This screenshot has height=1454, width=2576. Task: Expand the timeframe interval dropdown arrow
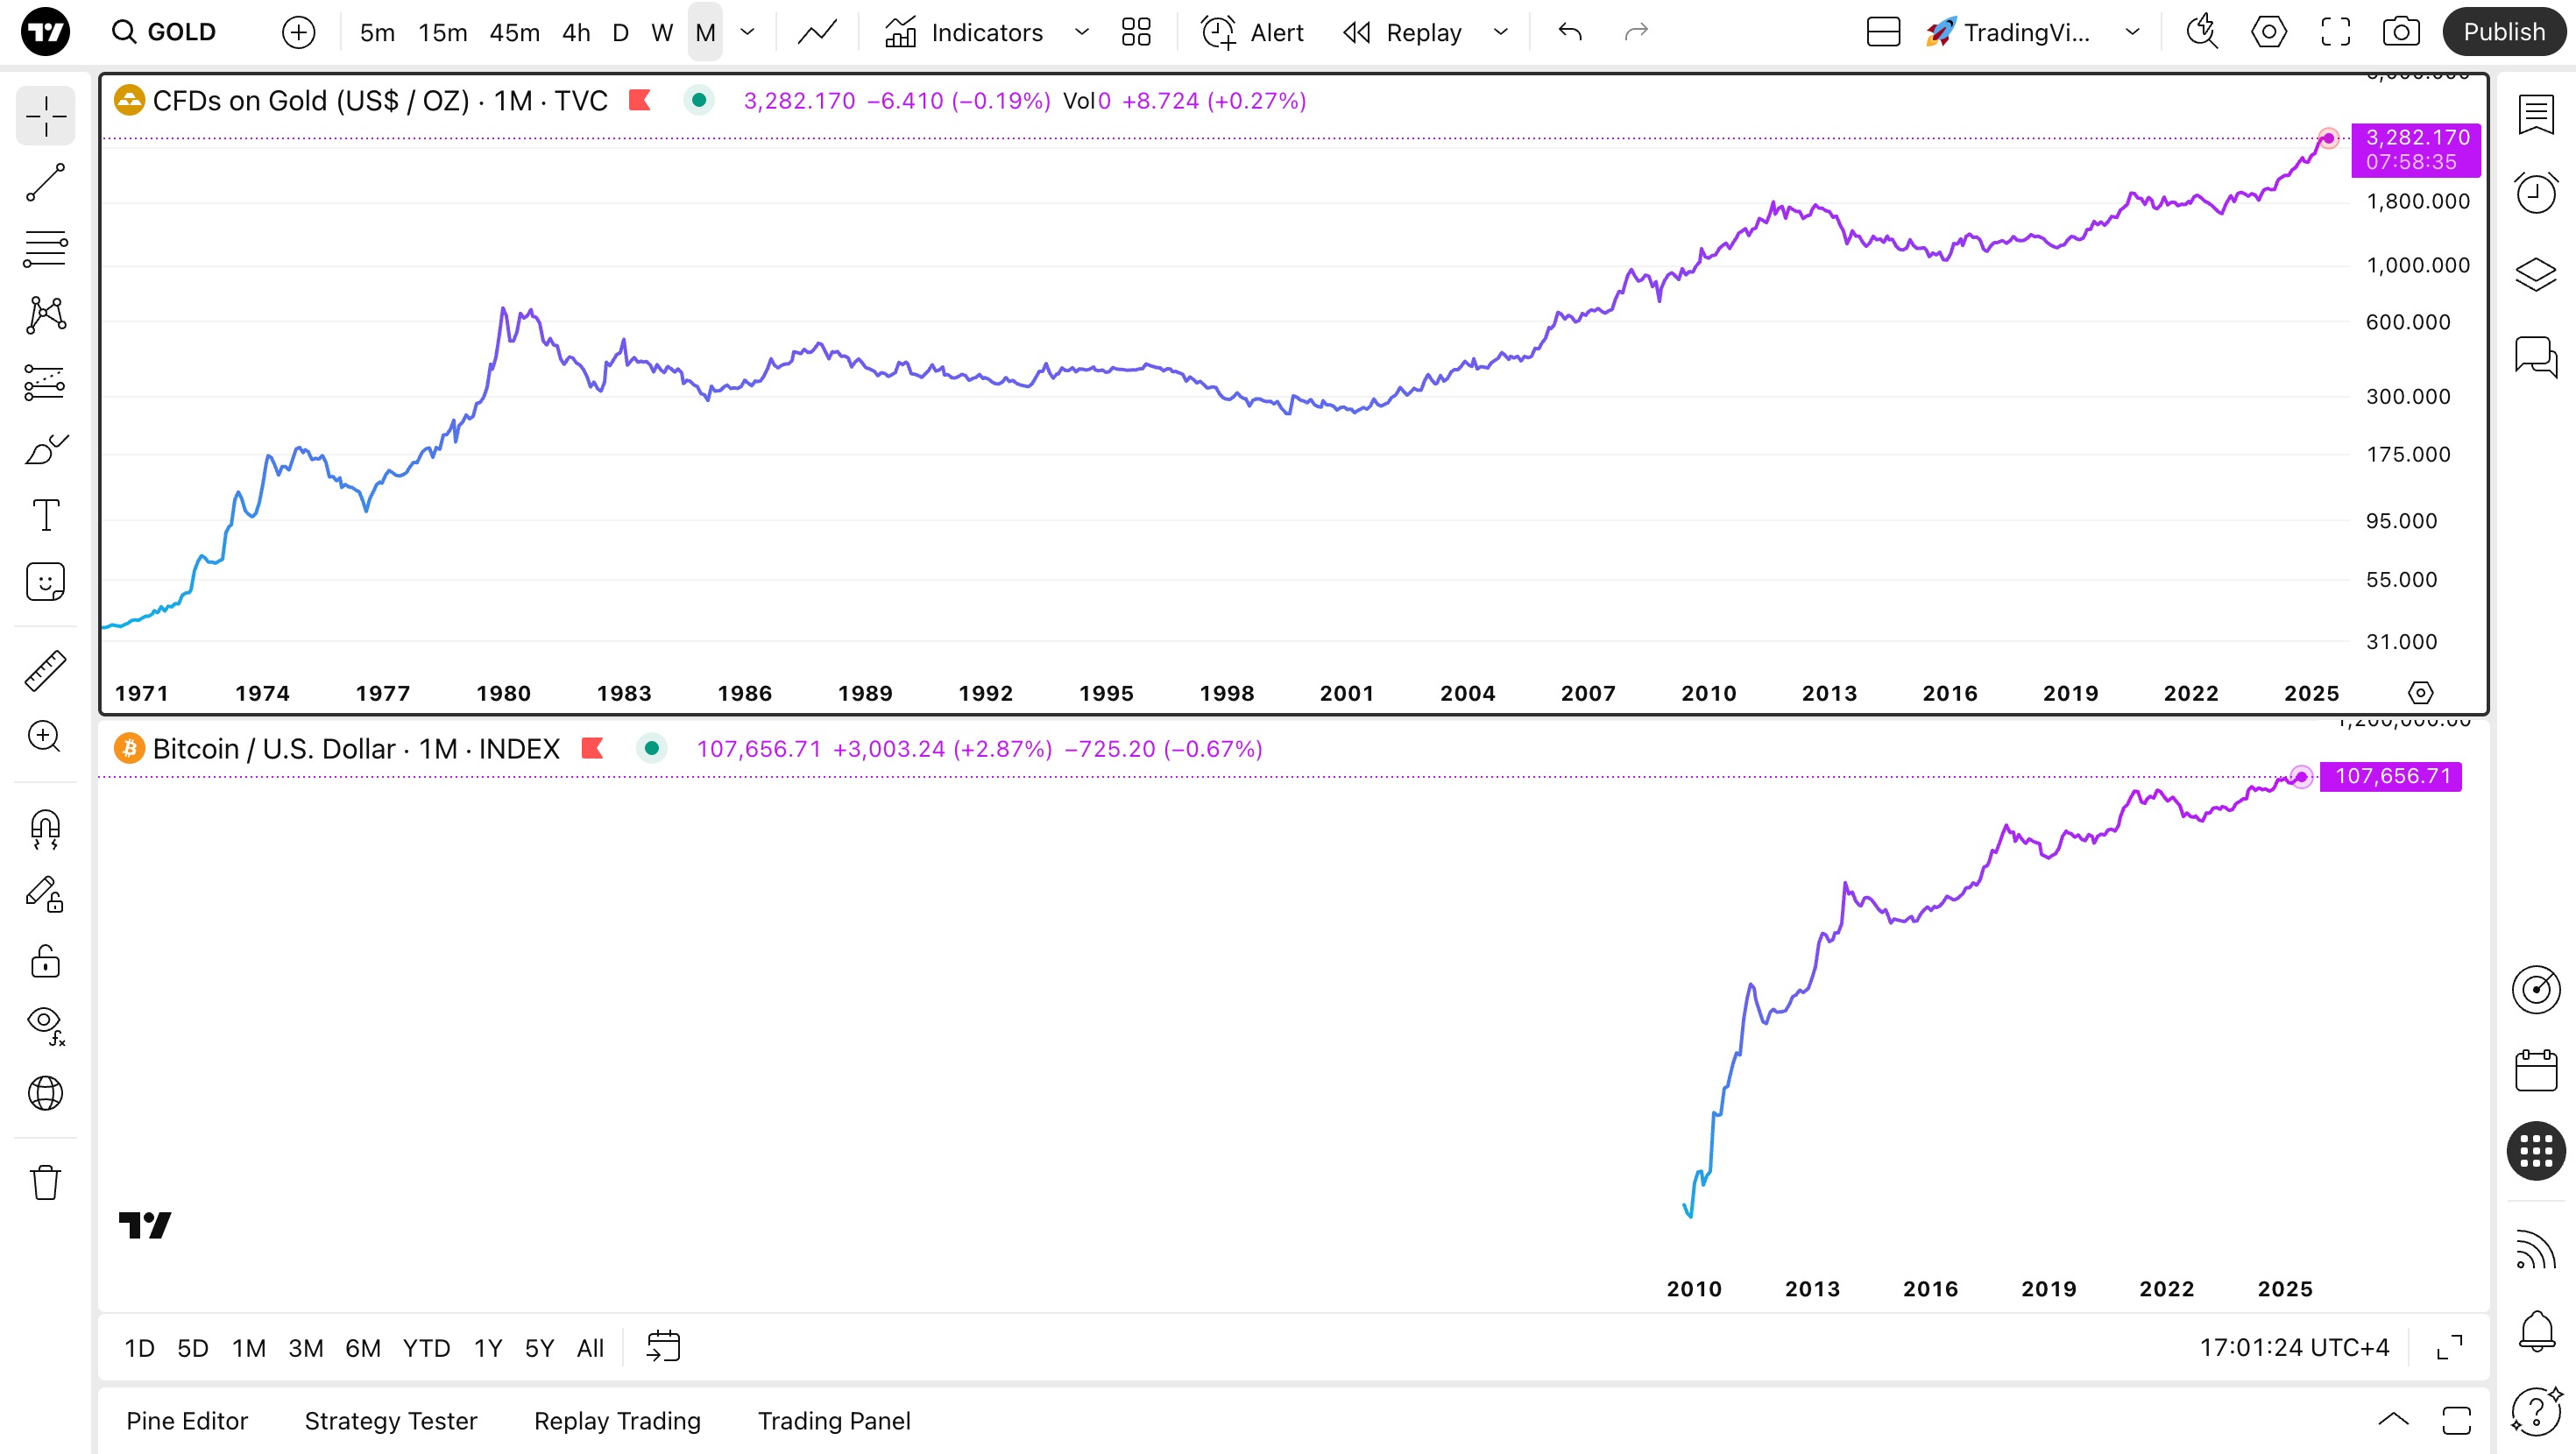point(747,32)
